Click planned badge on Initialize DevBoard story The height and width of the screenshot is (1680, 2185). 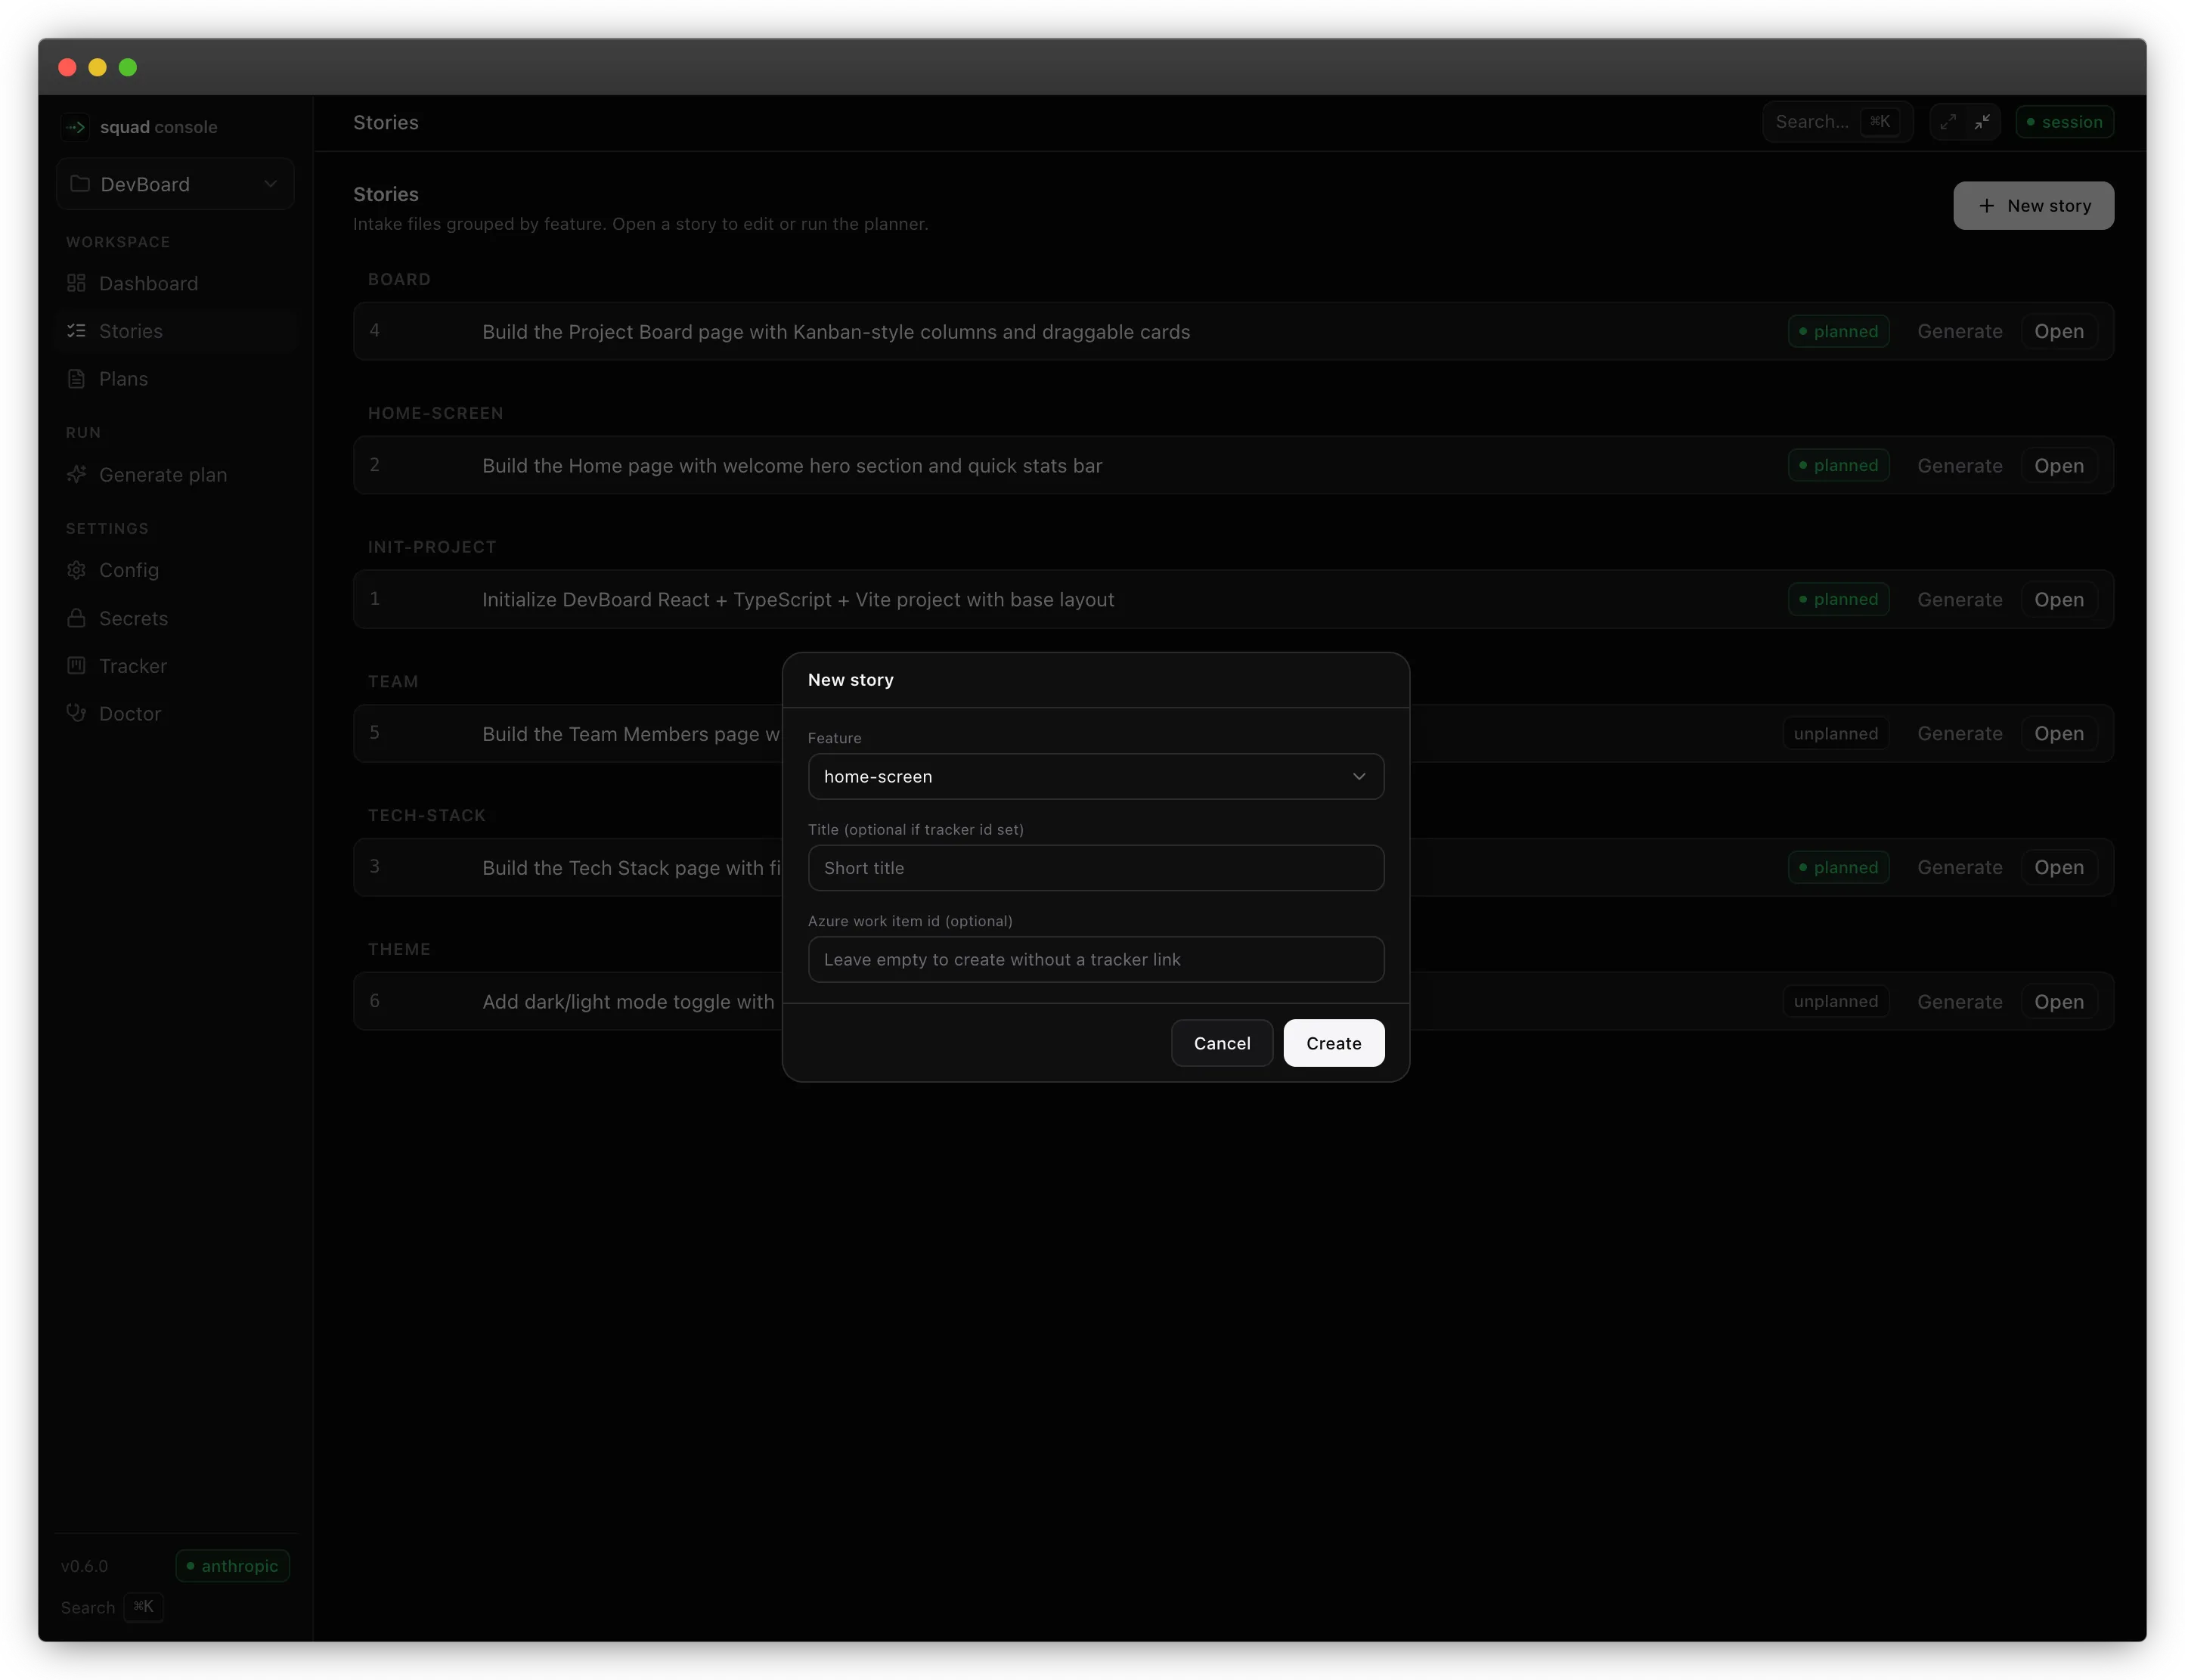(1838, 599)
